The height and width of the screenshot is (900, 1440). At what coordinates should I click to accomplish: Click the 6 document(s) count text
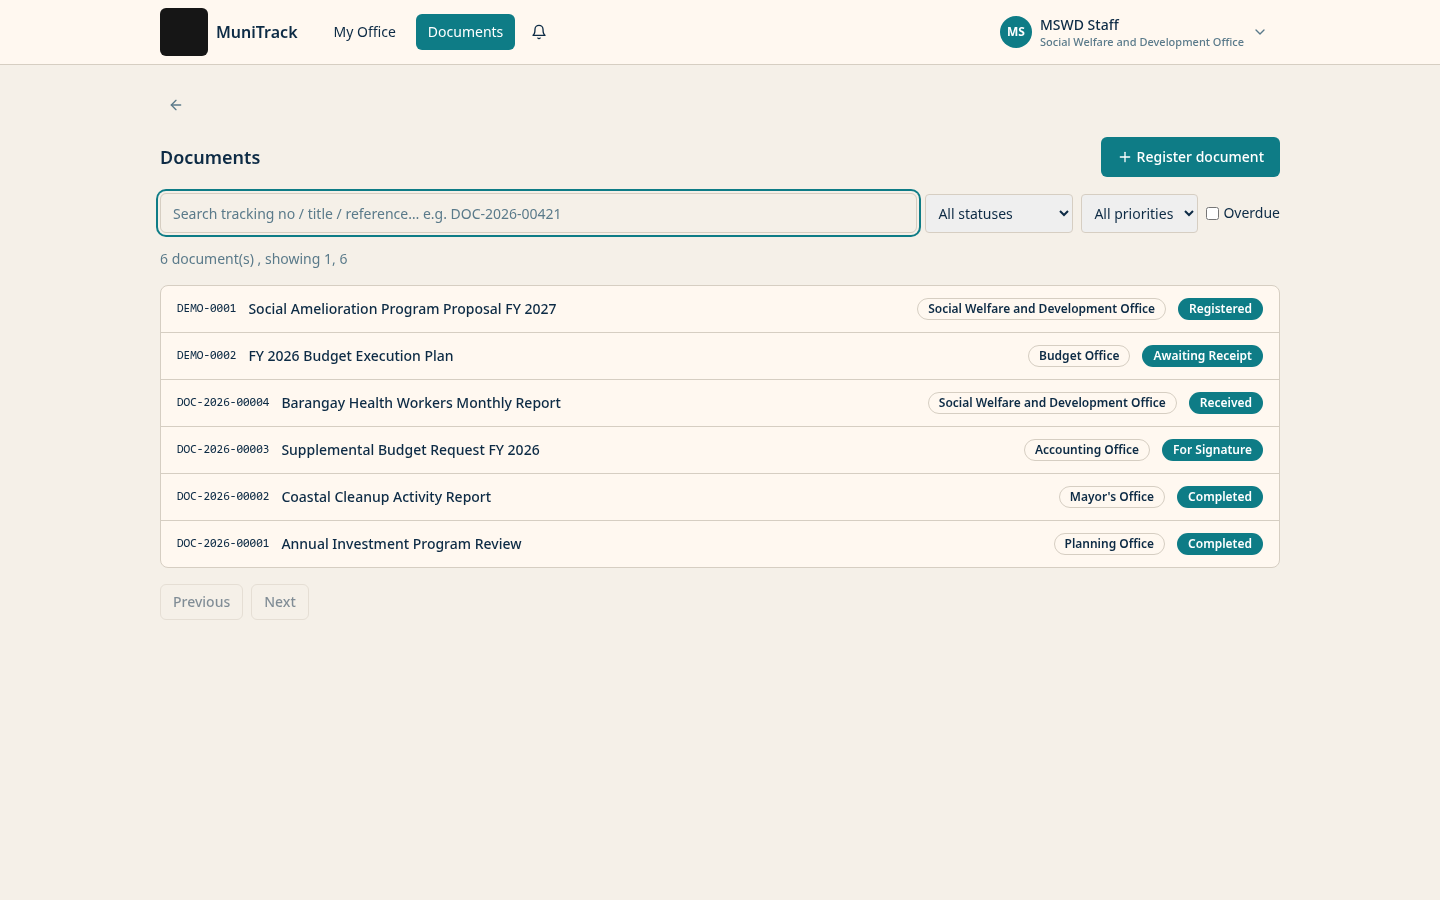[x=254, y=259]
